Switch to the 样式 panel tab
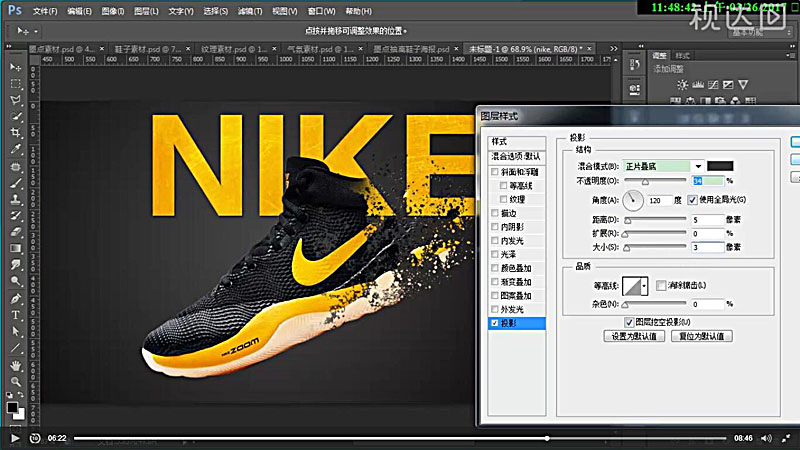 click(x=682, y=56)
